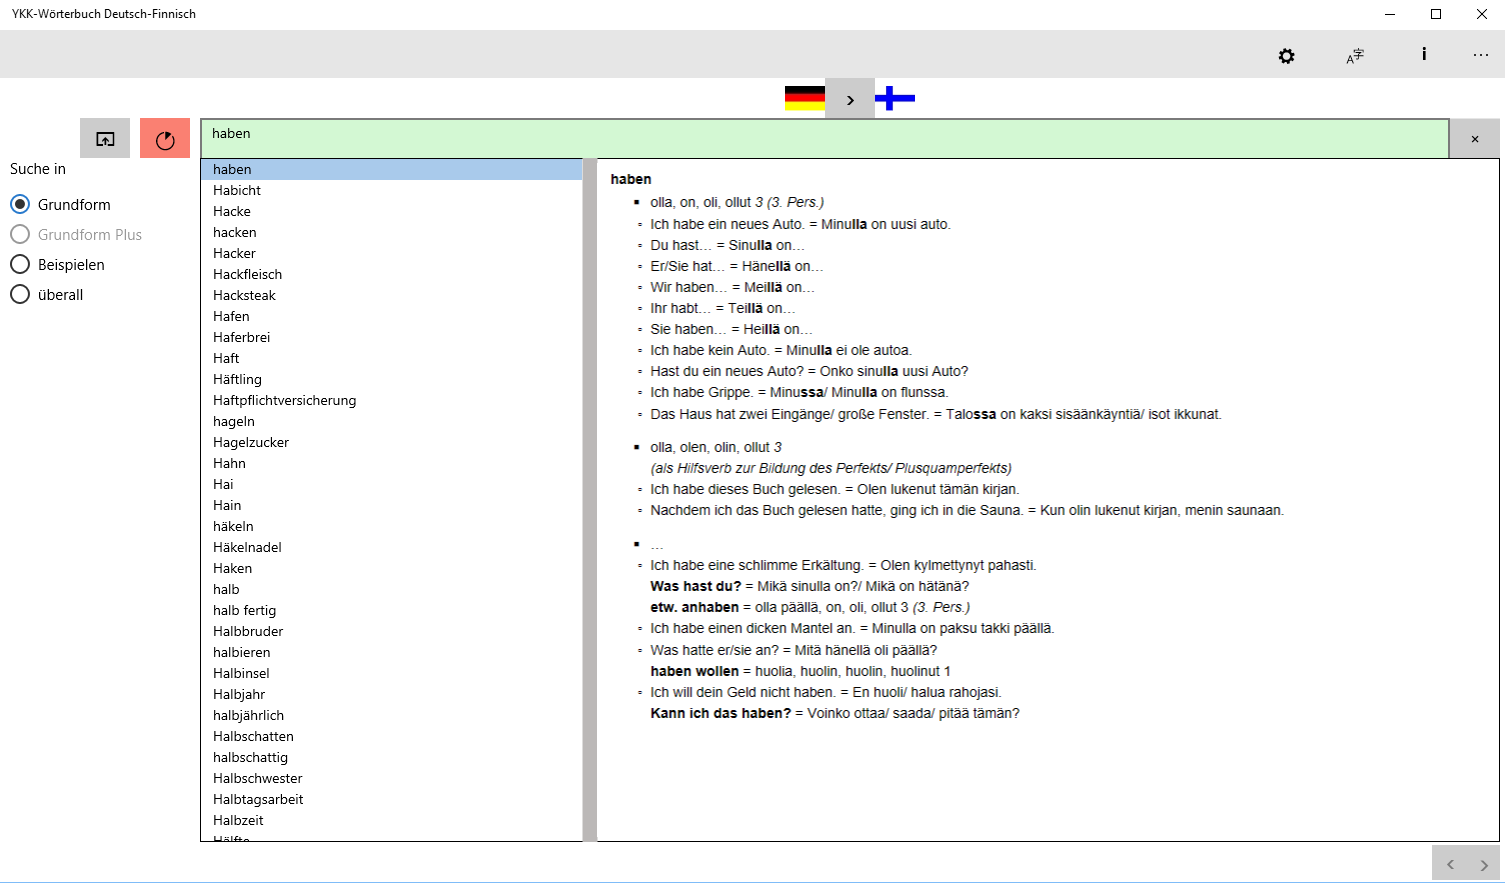
Task: Select 'Hagelzucker' in the word list
Action: tap(391, 442)
